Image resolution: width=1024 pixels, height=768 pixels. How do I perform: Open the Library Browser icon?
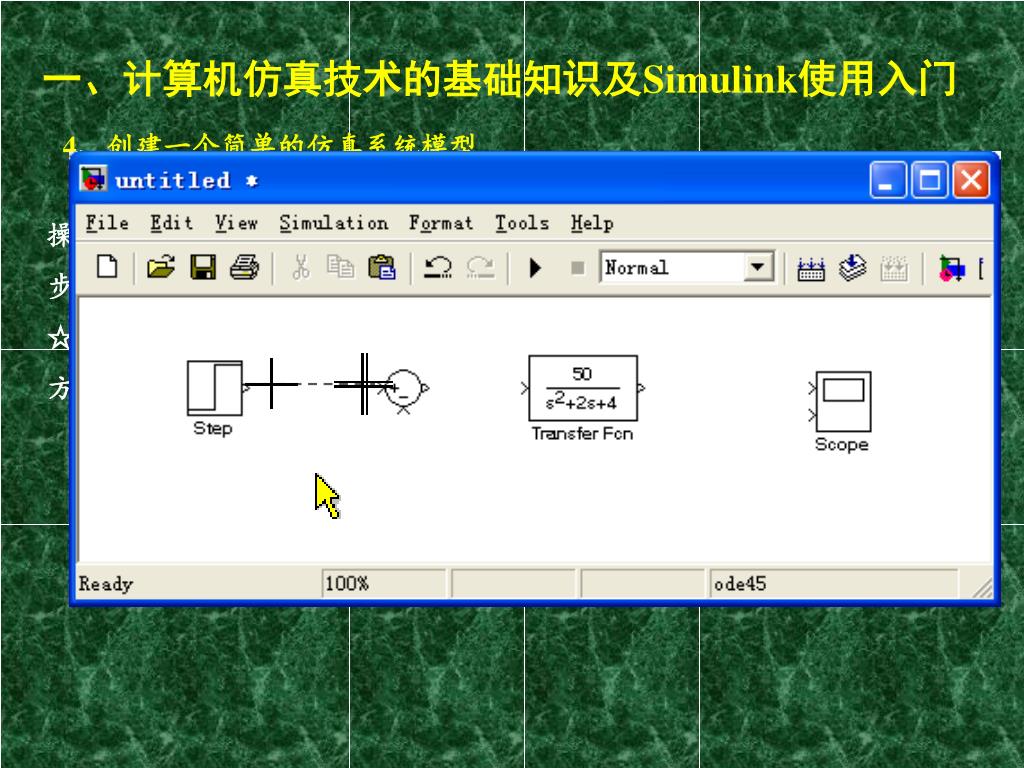click(x=952, y=268)
